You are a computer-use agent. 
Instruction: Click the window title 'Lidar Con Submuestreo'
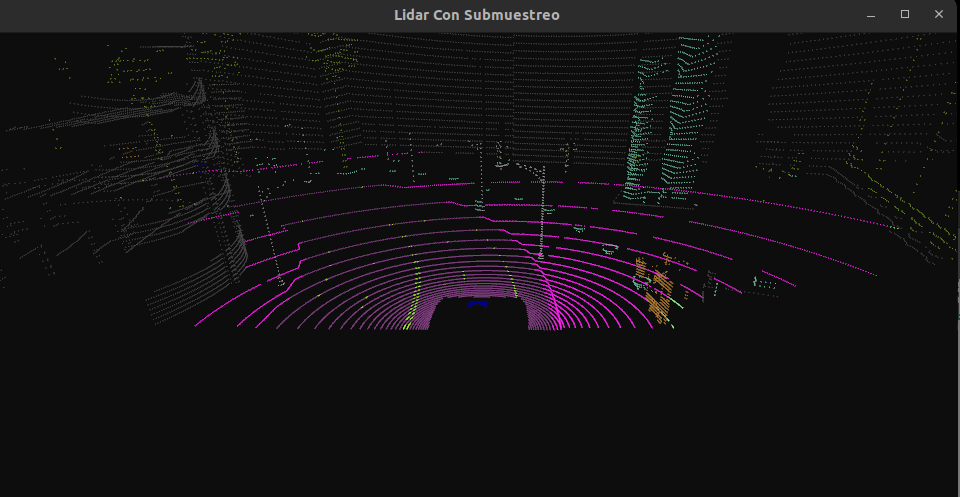tap(476, 15)
